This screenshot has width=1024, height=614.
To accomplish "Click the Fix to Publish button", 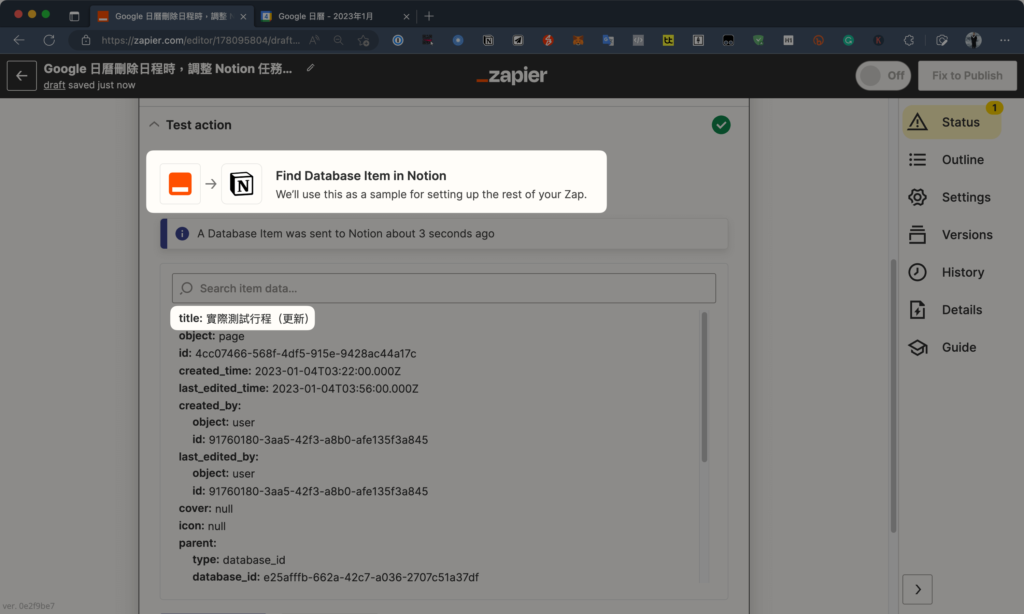I will [967, 76].
